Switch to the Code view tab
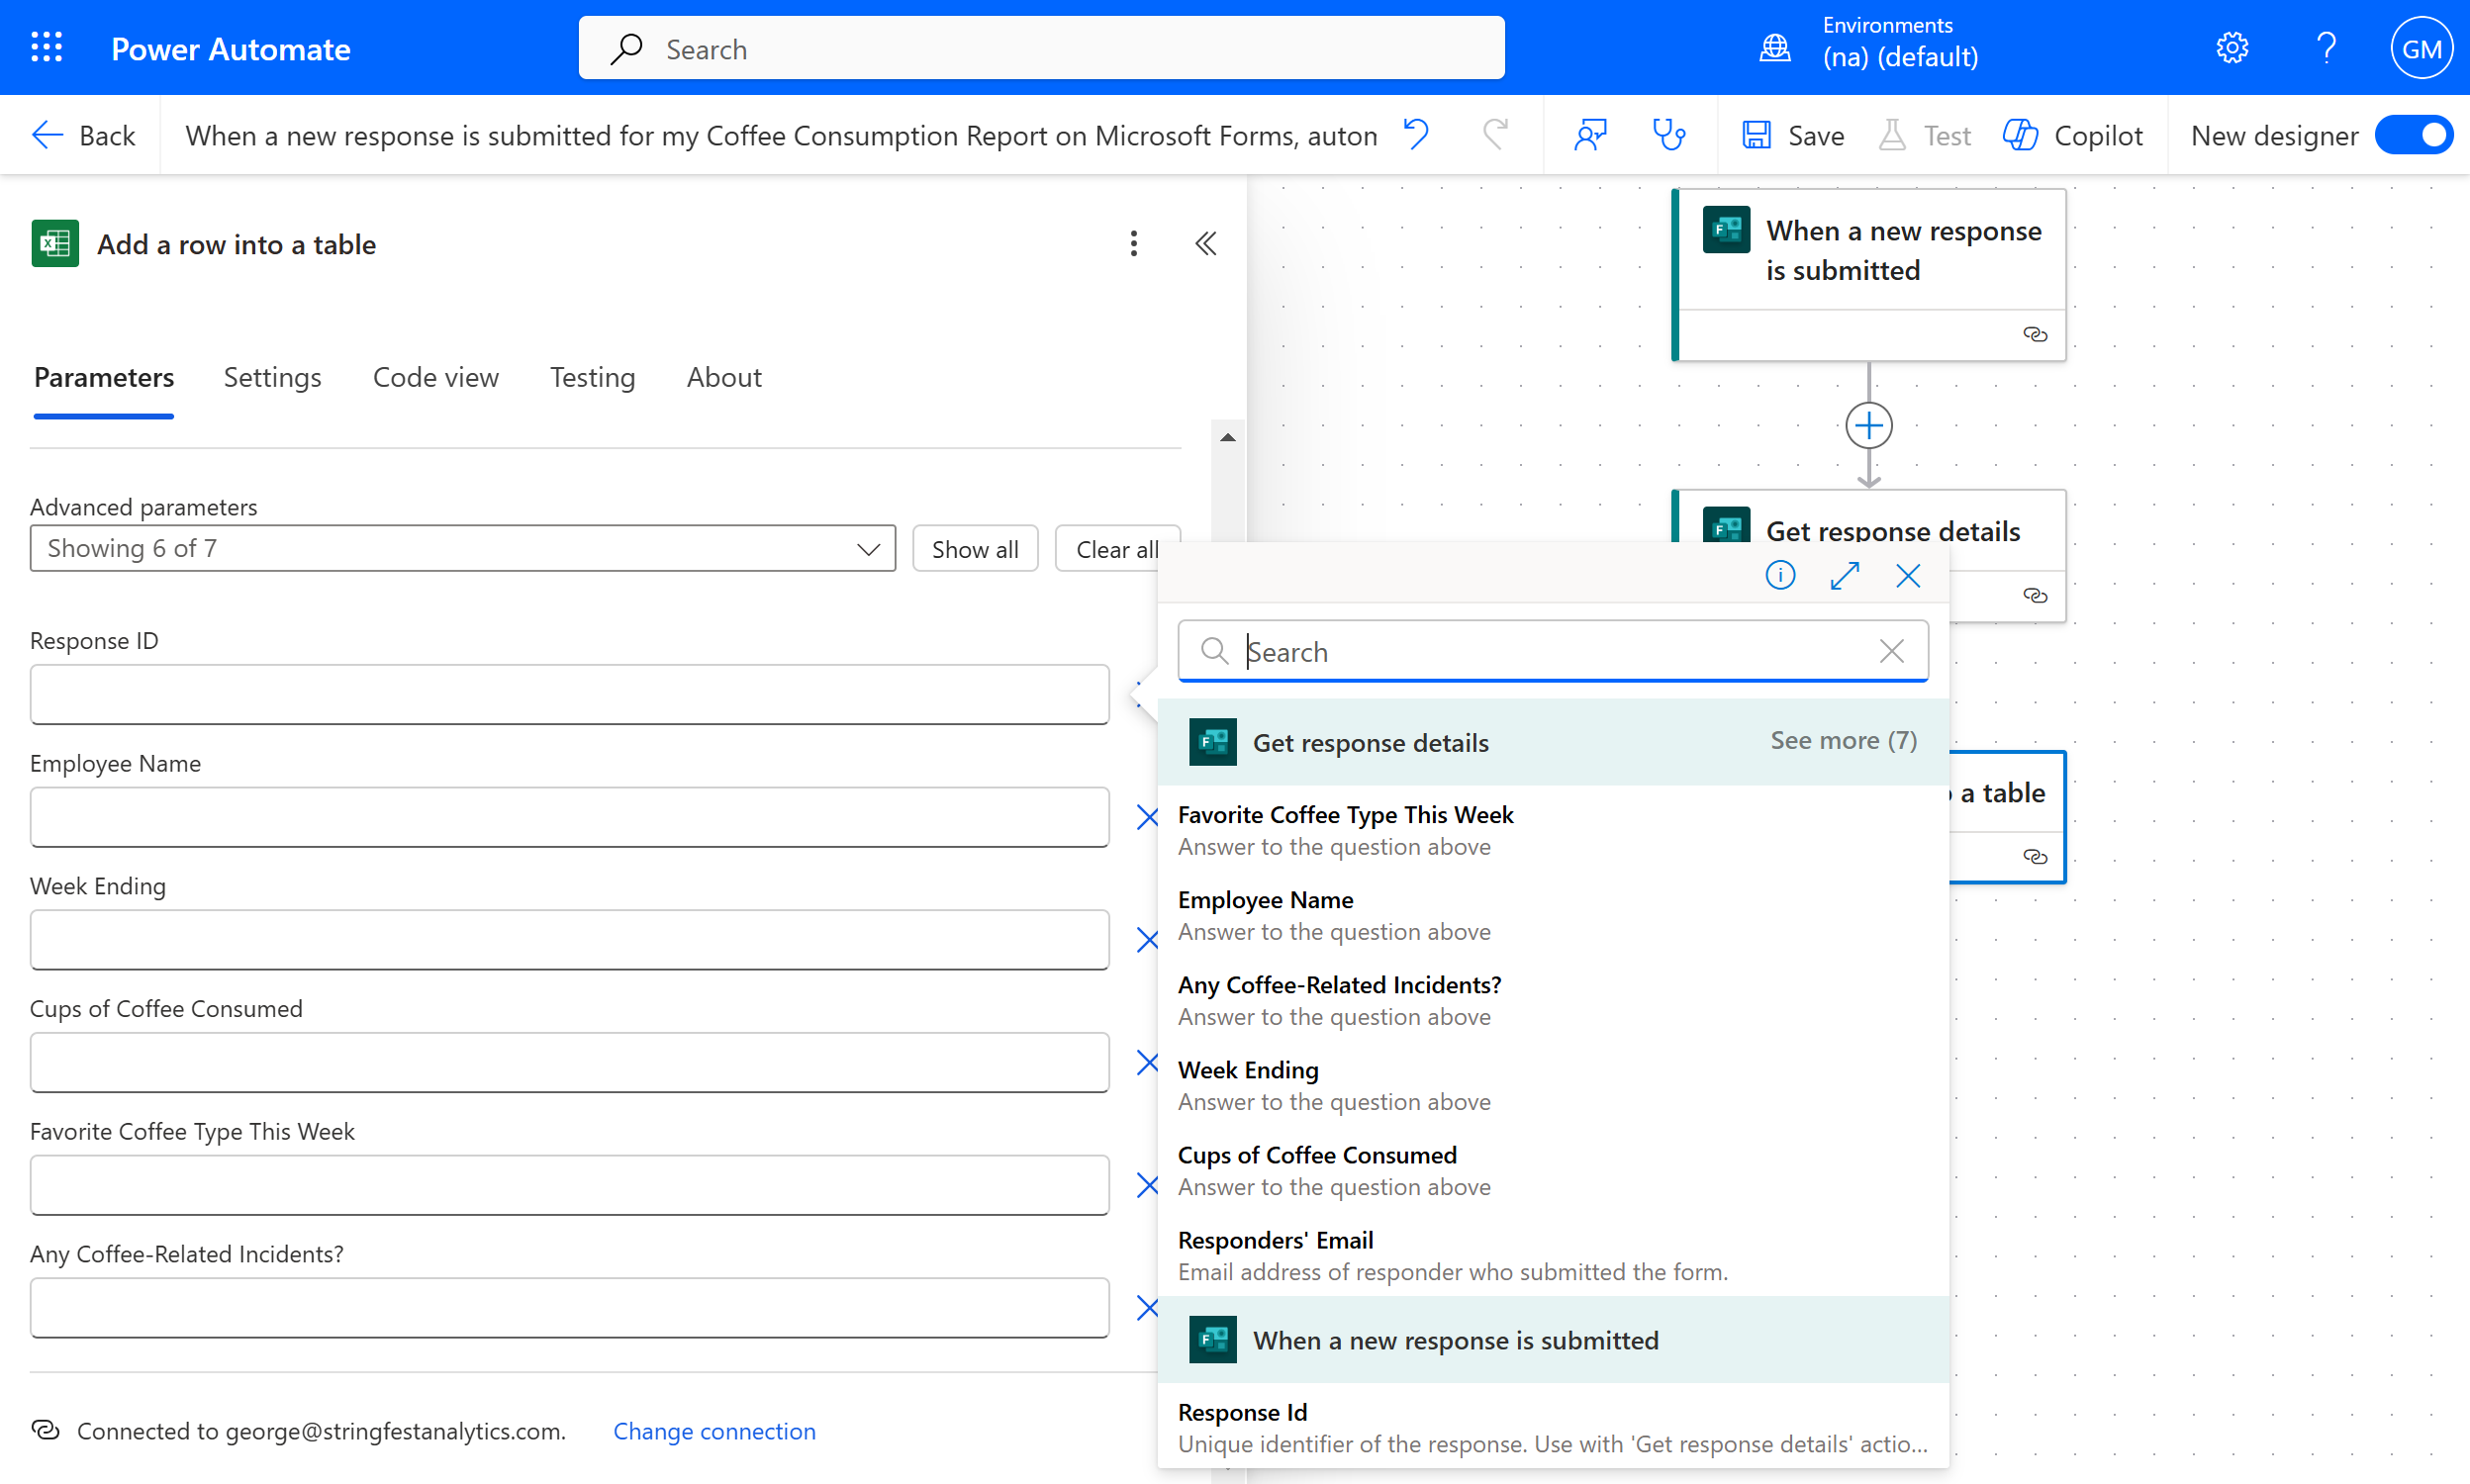Image resolution: width=2470 pixels, height=1484 pixels. click(435, 378)
